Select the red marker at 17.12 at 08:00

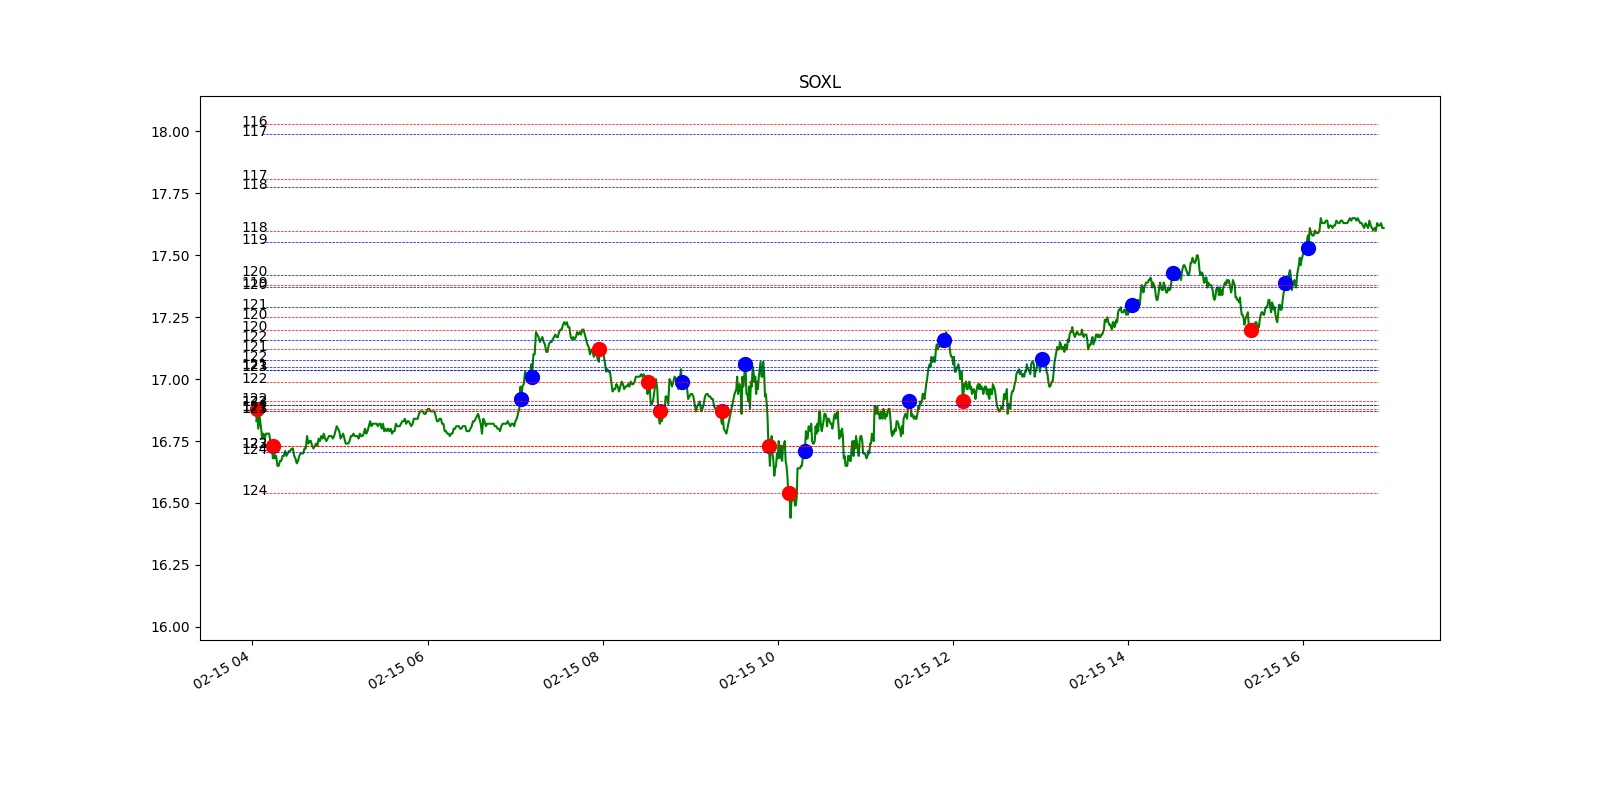[599, 350]
